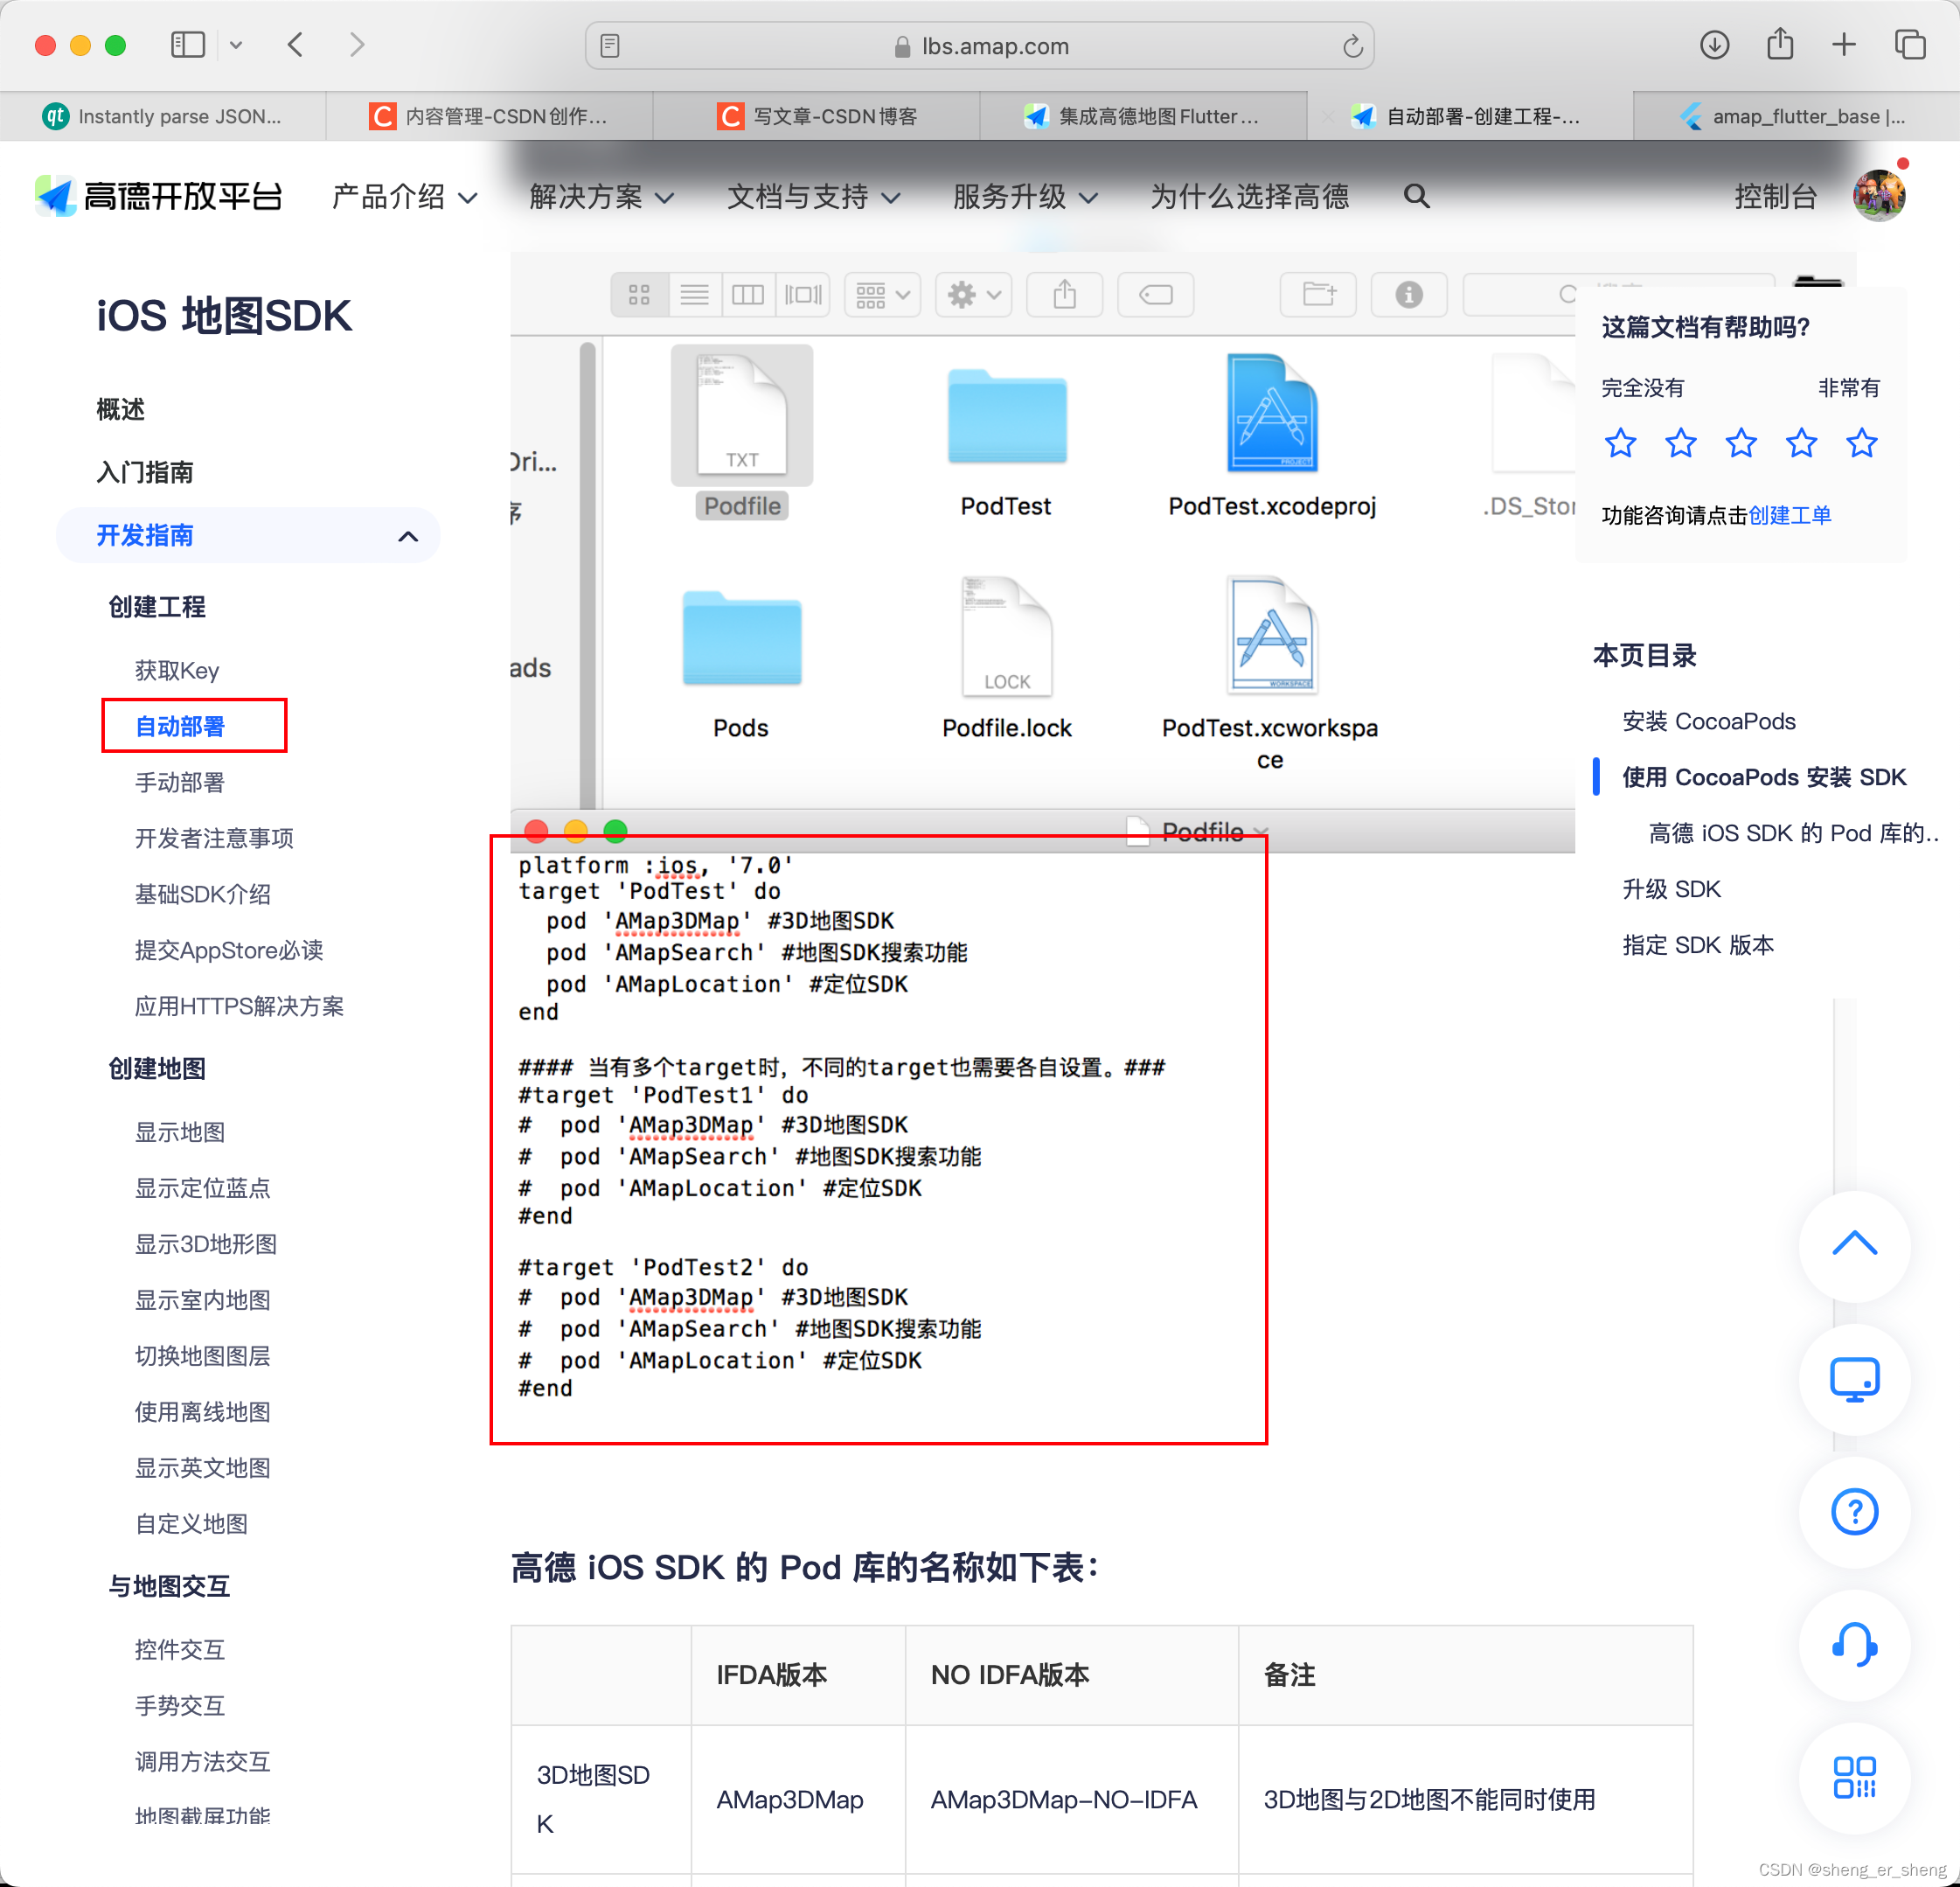Go forward with Safari forward arrow

(x=357, y=45)
